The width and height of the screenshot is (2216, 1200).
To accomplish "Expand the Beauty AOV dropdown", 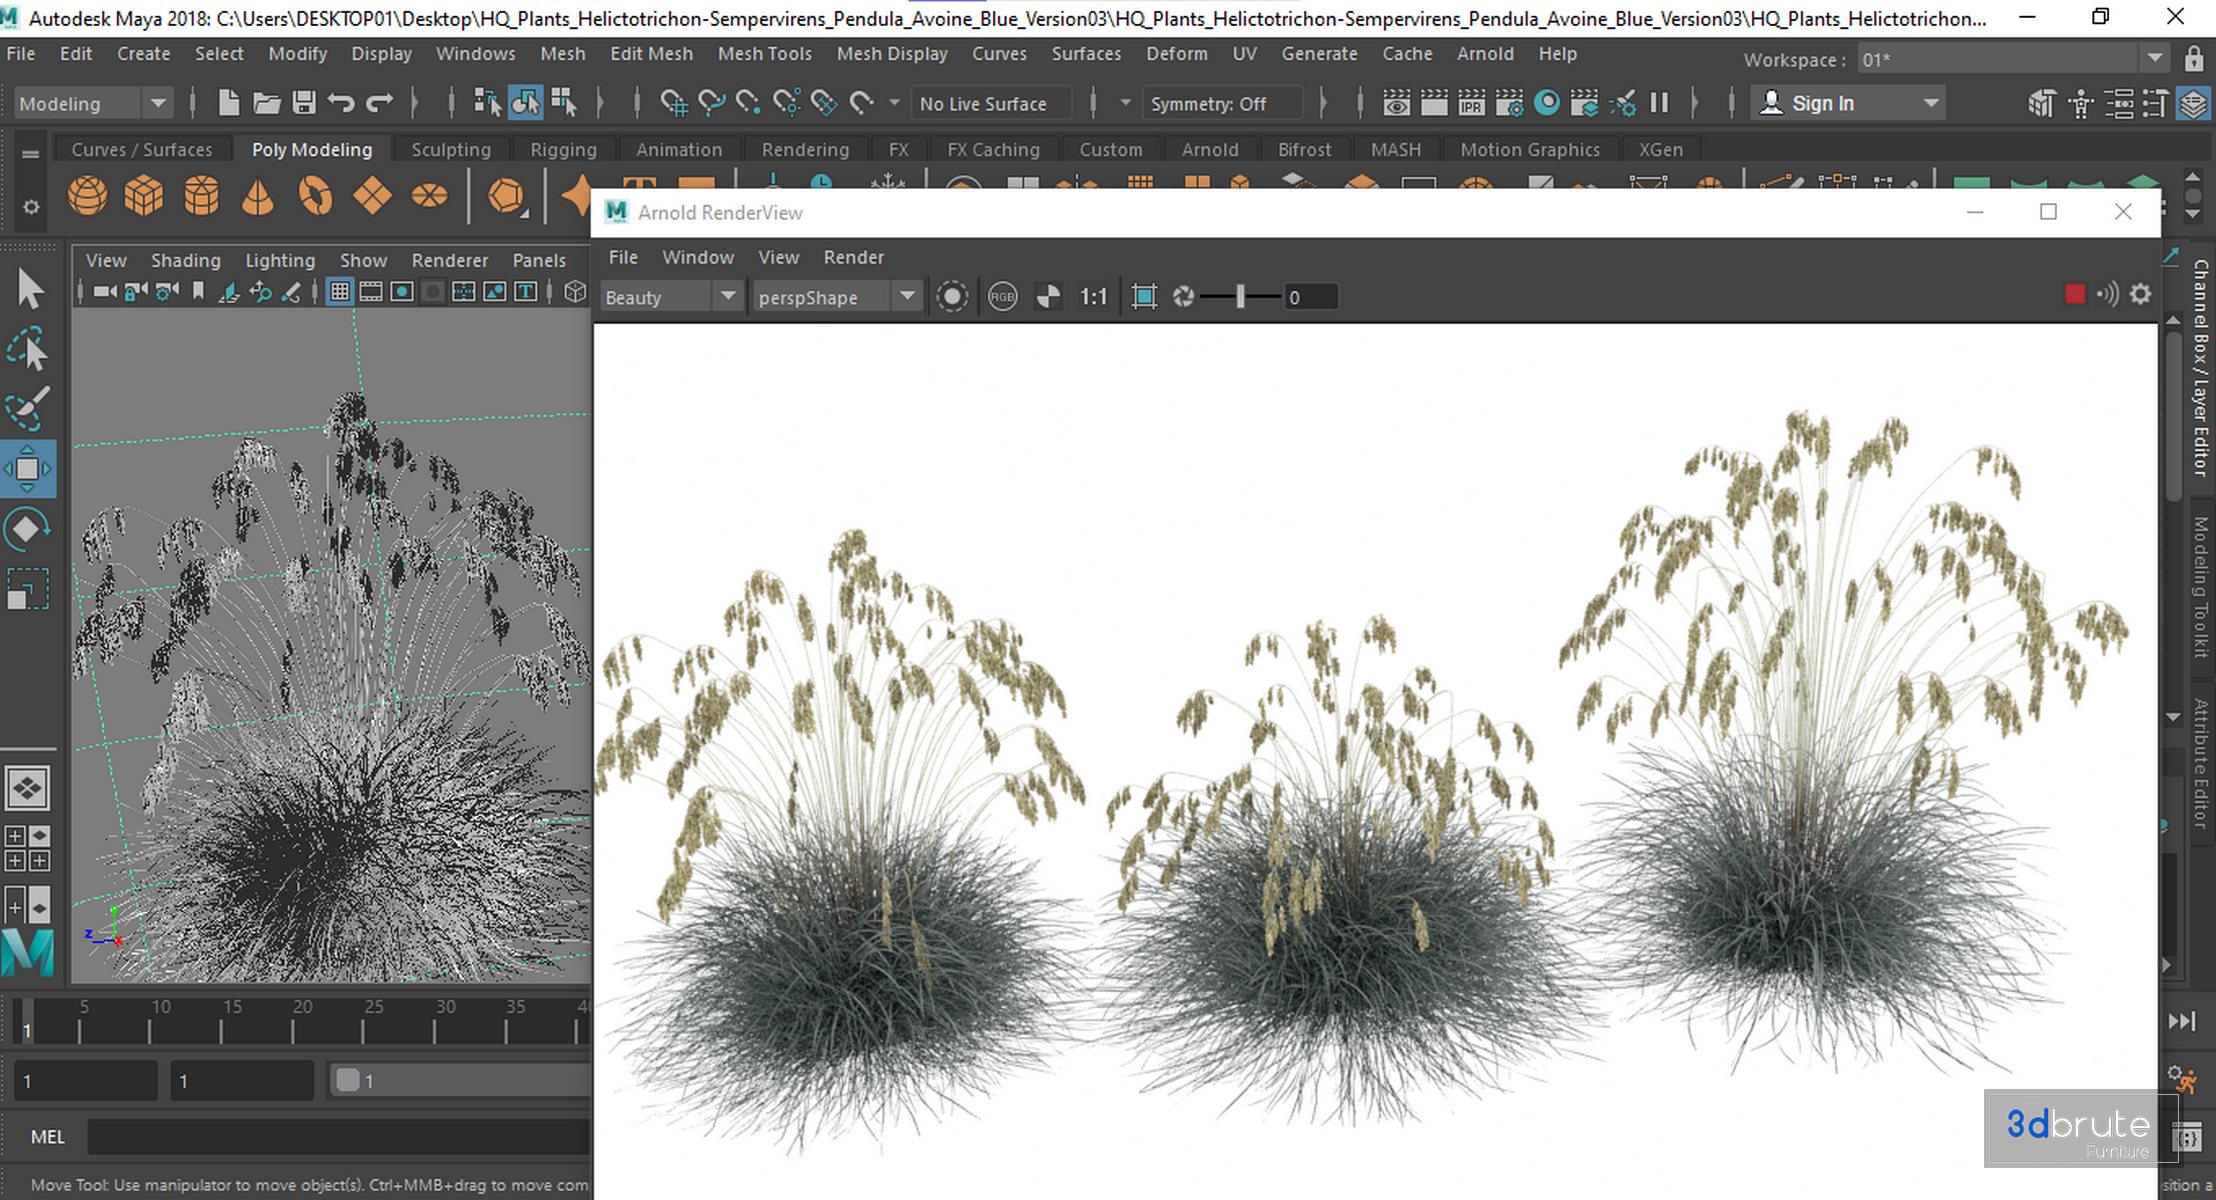I will point(728,297).
